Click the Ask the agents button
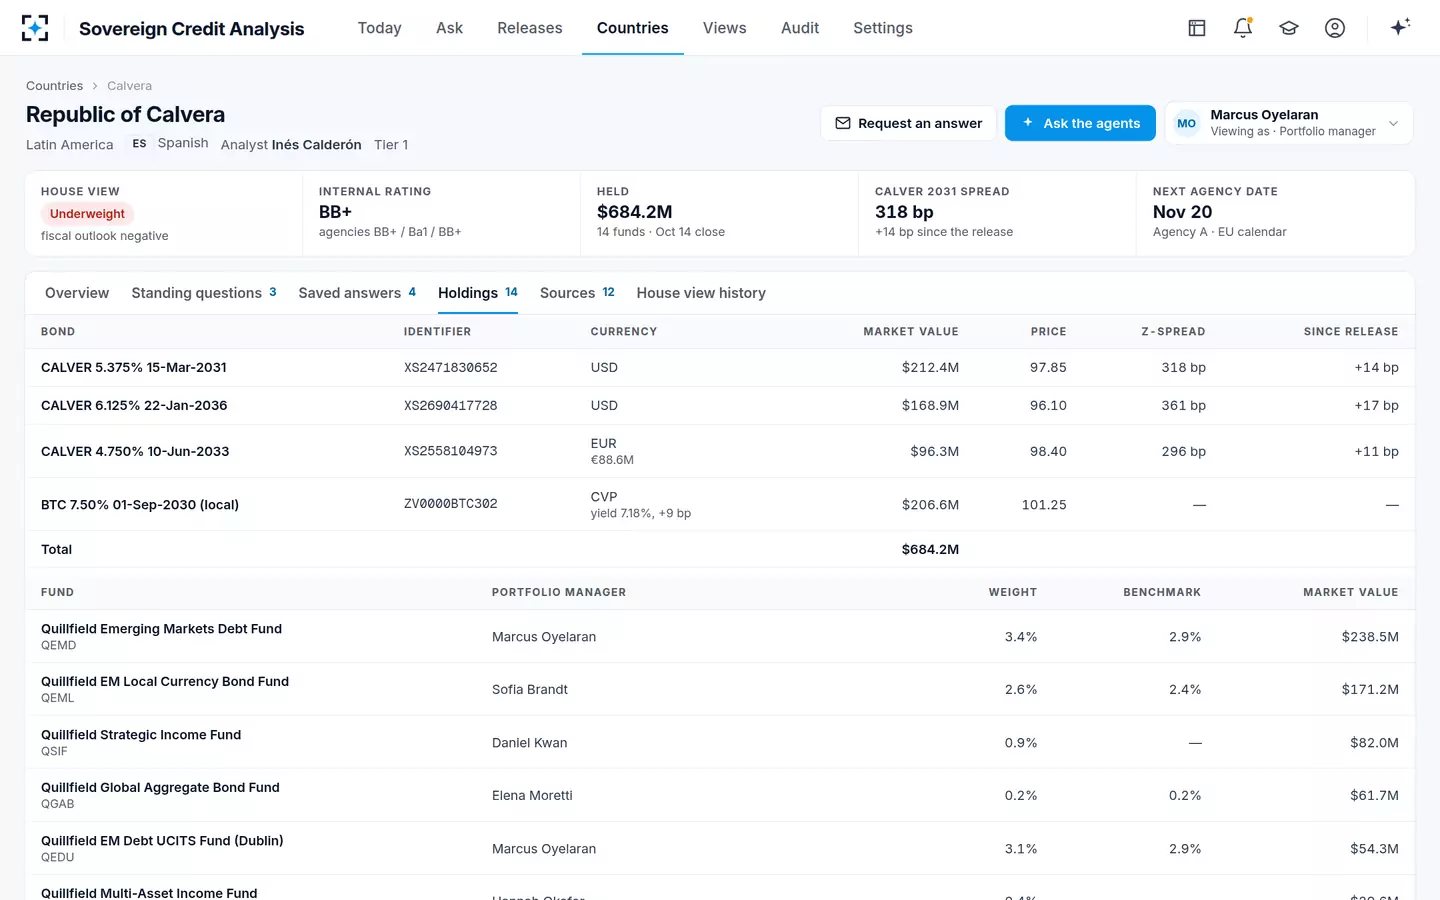This screenshot has height=900, width=1440. point(1080,123)
